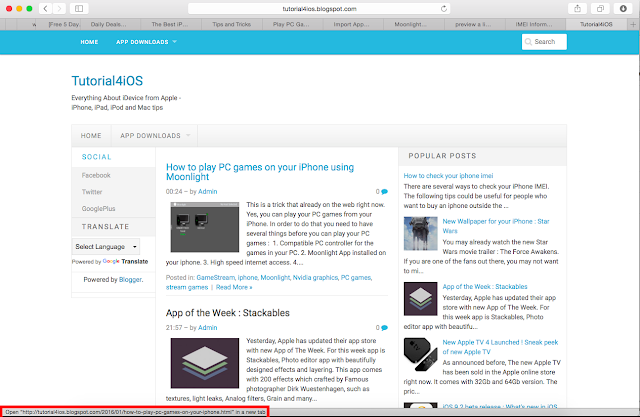Go back with Safari's back arrow
This screenshot has width=640, height=417.
(x=46, y=8)
